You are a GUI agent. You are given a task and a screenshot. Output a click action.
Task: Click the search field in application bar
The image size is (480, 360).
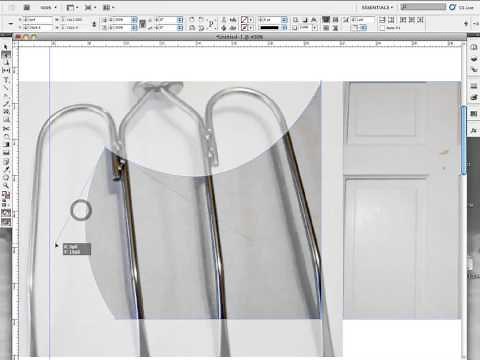pyautogui.click(x=423, y=7)
